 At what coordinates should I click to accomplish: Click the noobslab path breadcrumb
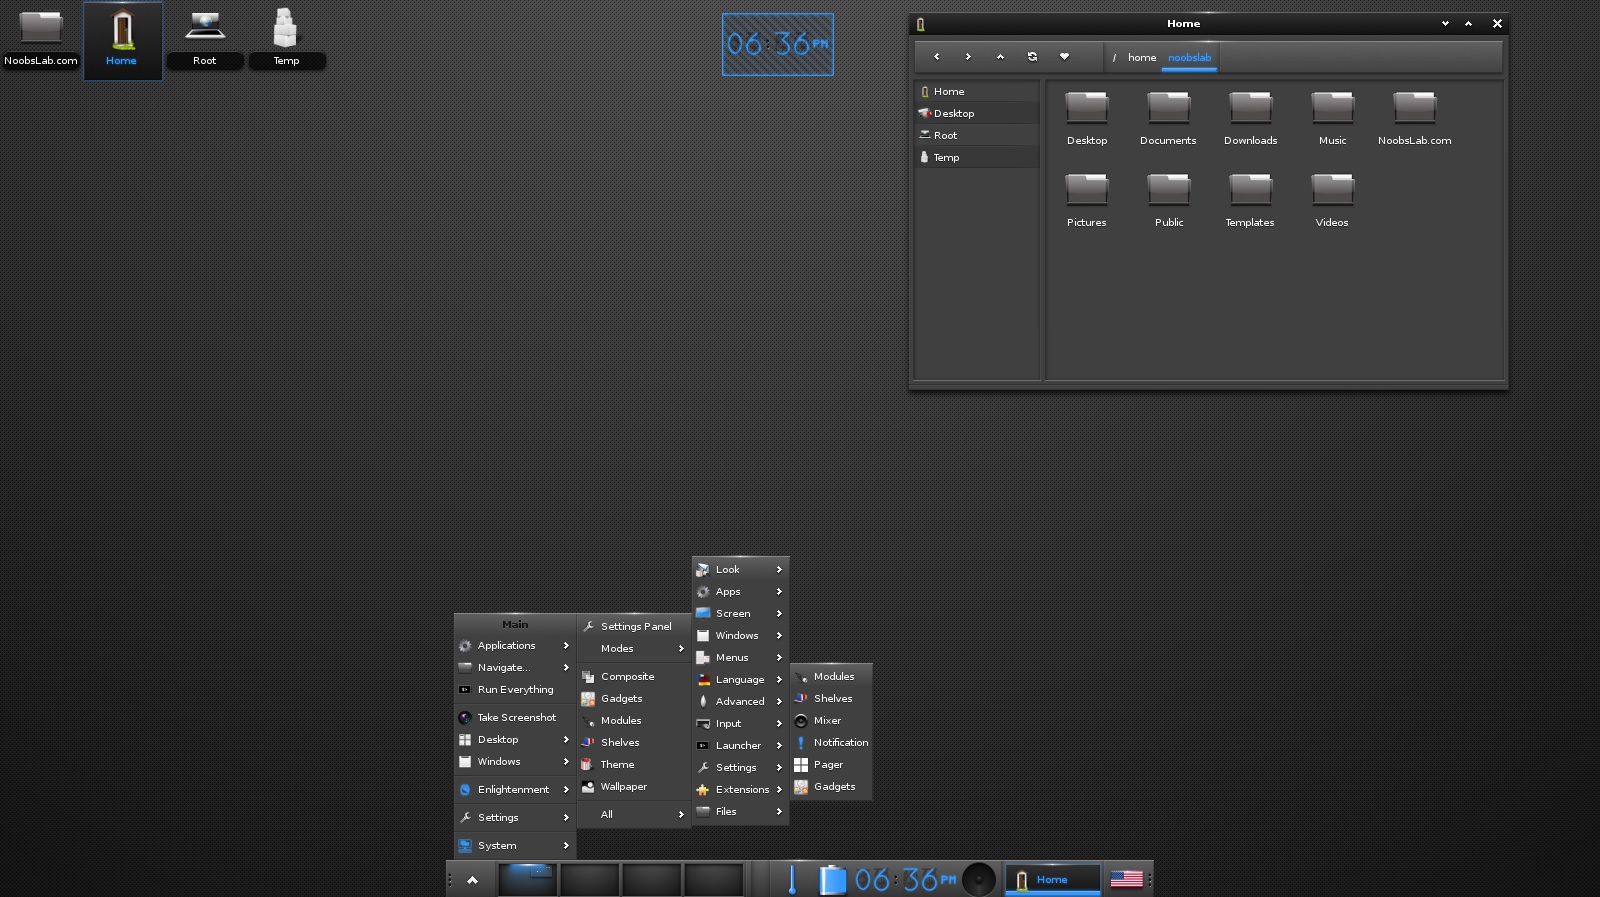[x=1189, y=58]
